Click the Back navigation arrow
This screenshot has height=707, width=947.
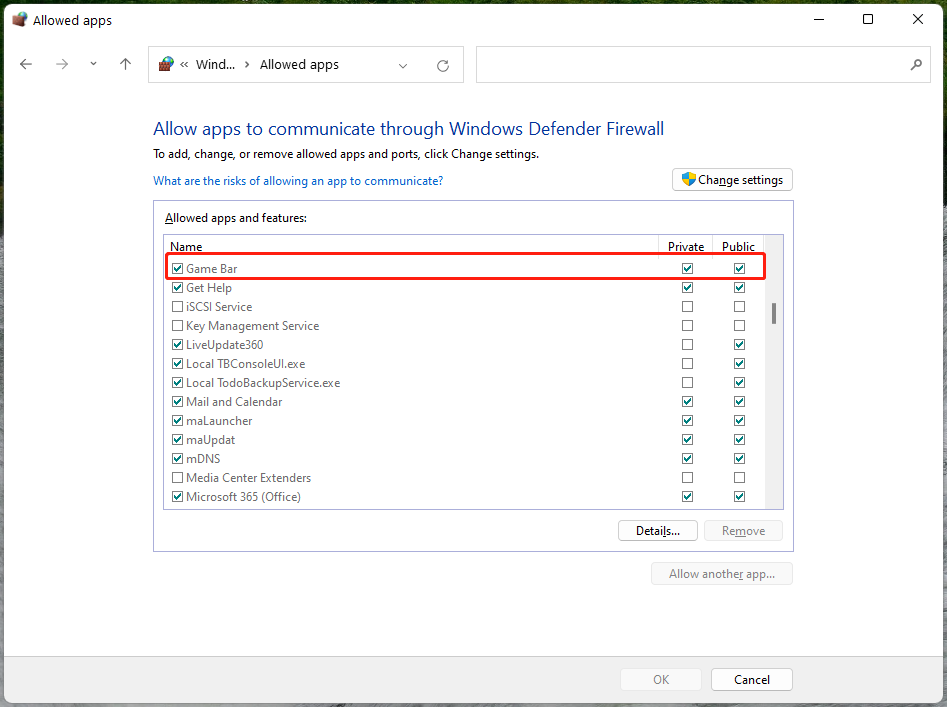pyautogui.click(x=26, y=64)
